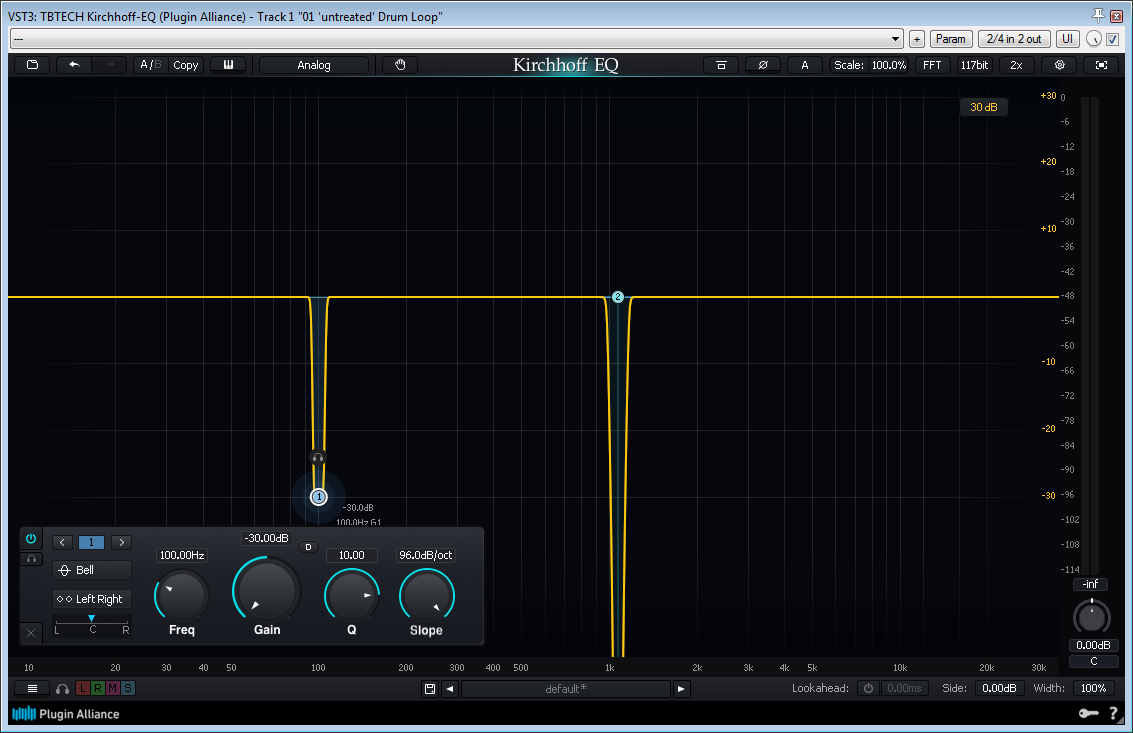Image resolution: width=1133 pixels, height=733 pixels.
Task: Open help via the question mark
Action: click(x=1113, y=713)
